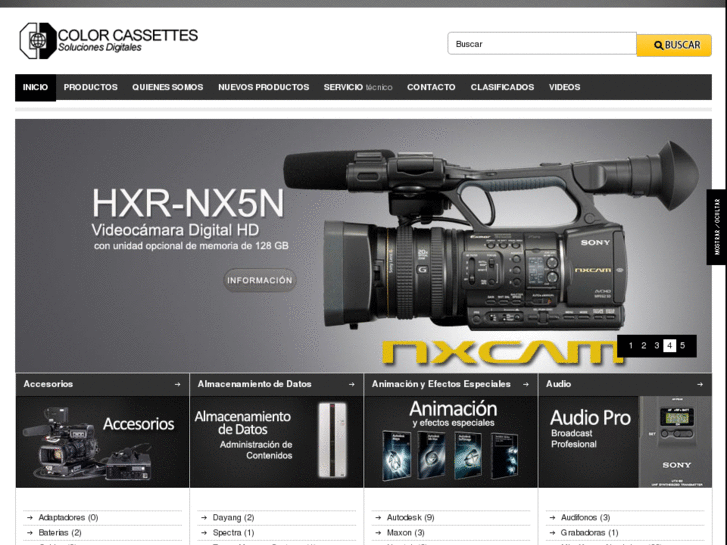Click the Información button on the banner
The image size is (727, 545).
coord(260,280)
